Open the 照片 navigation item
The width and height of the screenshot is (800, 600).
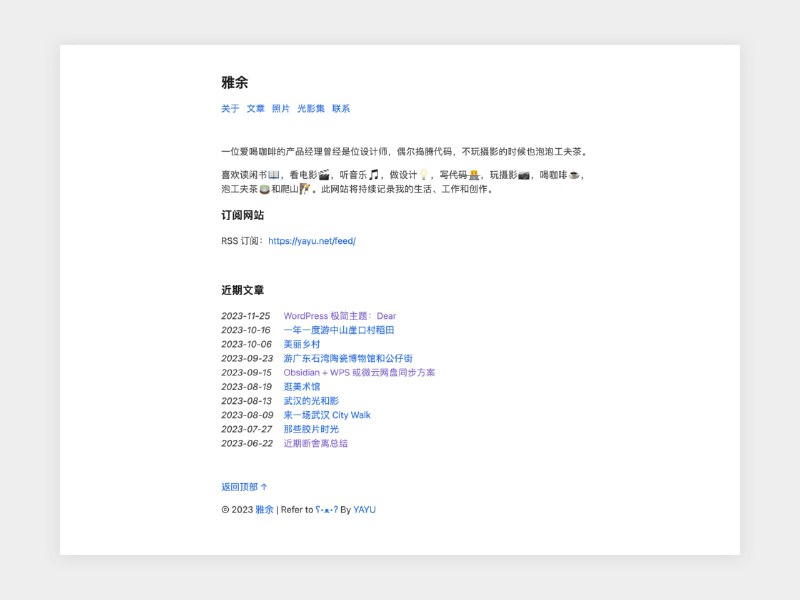(x=279, y=107)
